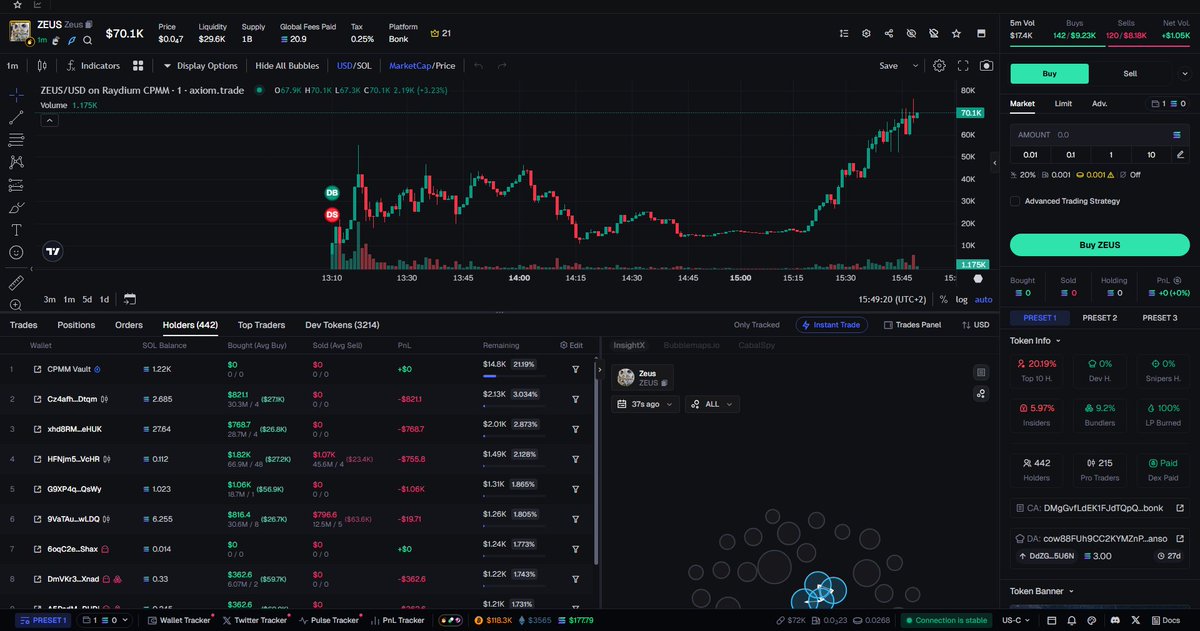Toggle MarketCap/Price chart mode
Image resolution: width=1200 pixels, height=631 pixels.
tap(422, 66)
